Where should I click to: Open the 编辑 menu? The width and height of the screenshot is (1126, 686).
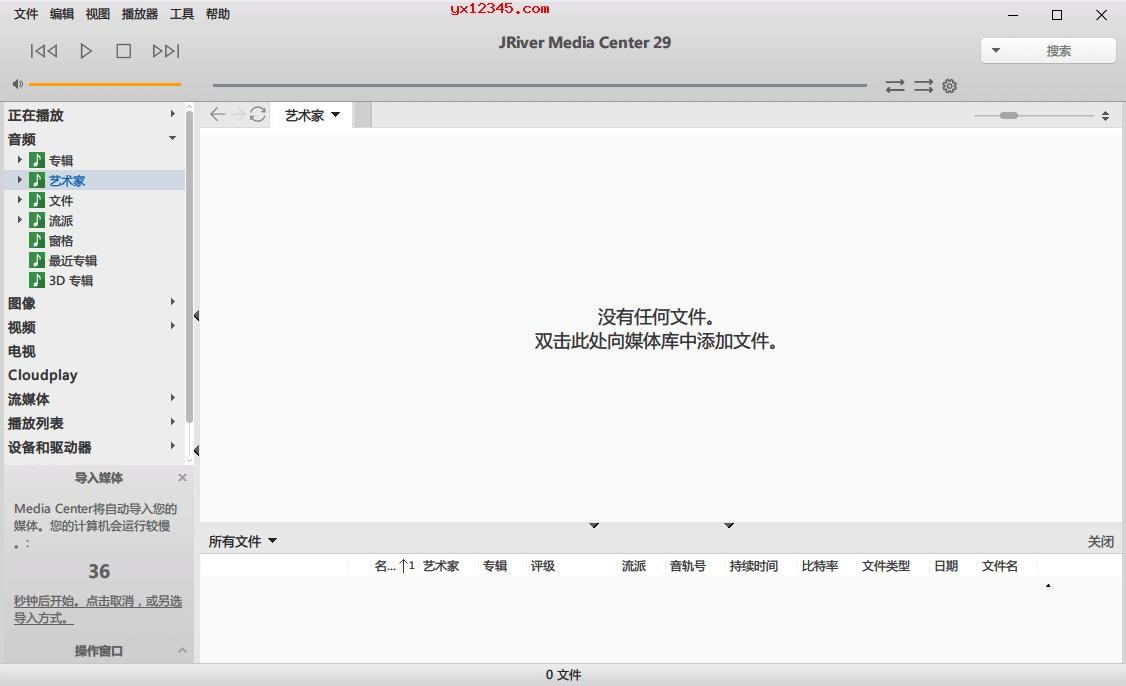[62, 14]
